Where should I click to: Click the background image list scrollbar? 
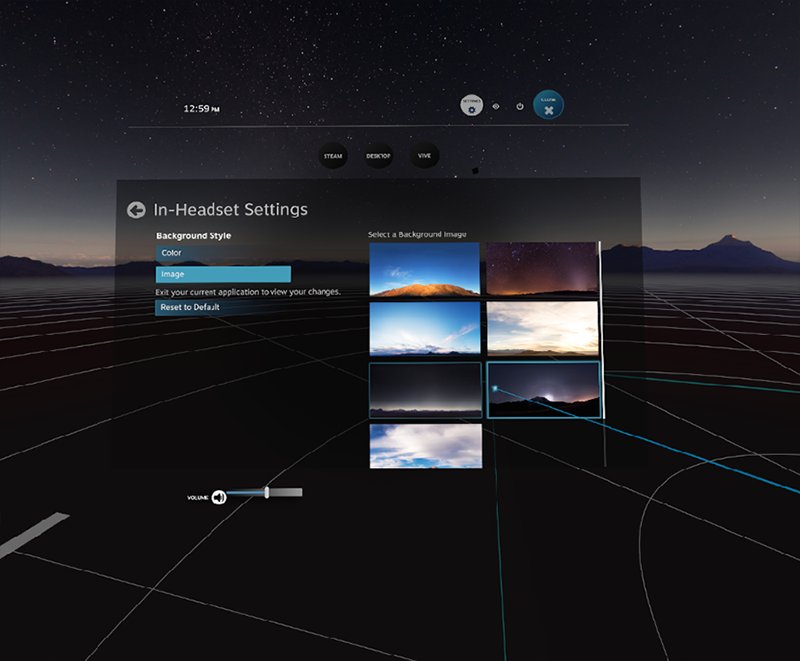click(x=602, y=330)
